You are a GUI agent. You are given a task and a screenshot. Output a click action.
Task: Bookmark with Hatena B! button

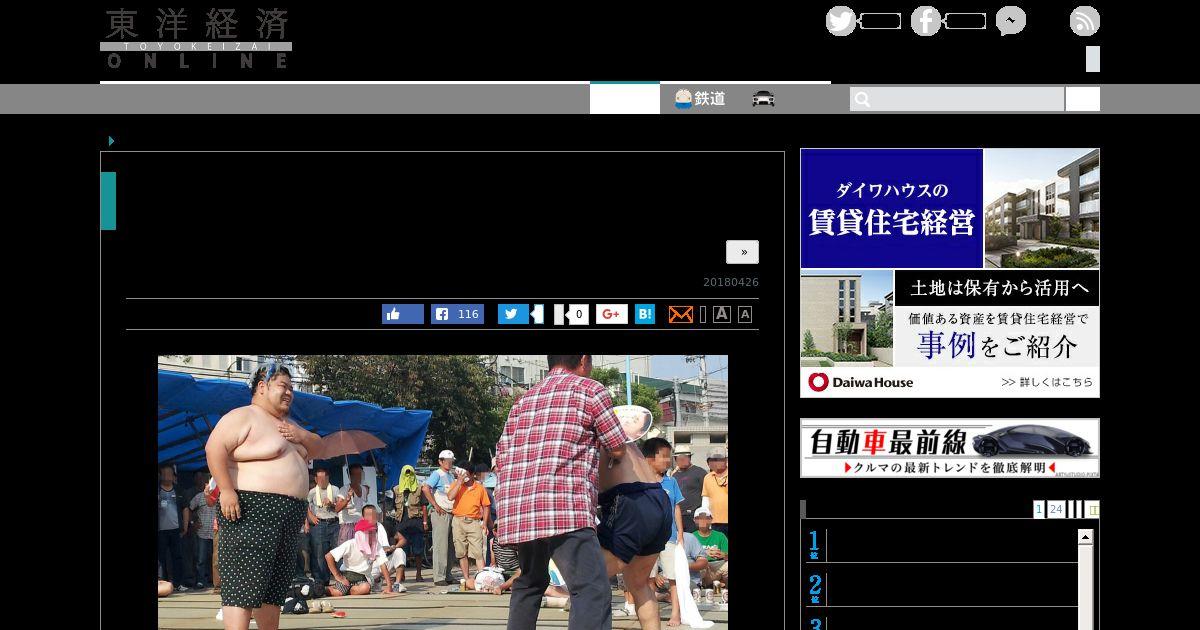(x=645, y=314)
